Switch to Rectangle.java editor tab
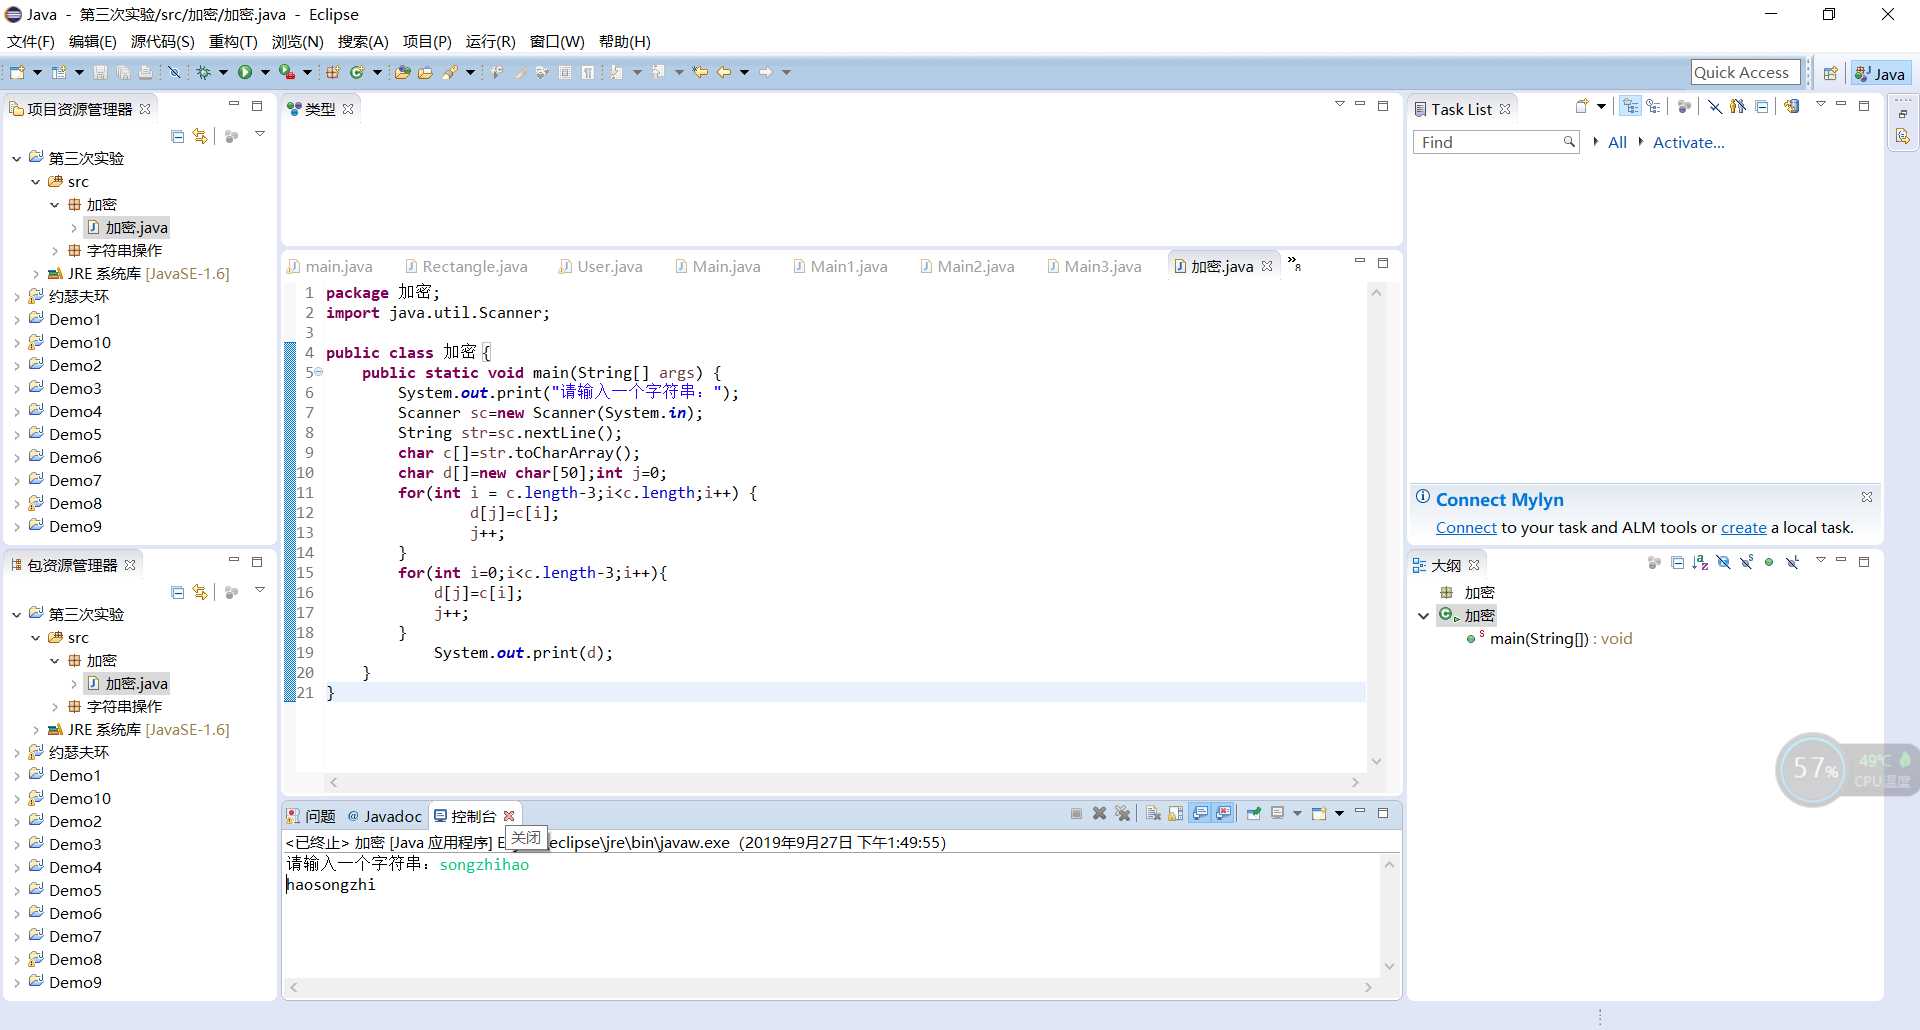This screenshot has height=1030, width=1920. point(467,266)
